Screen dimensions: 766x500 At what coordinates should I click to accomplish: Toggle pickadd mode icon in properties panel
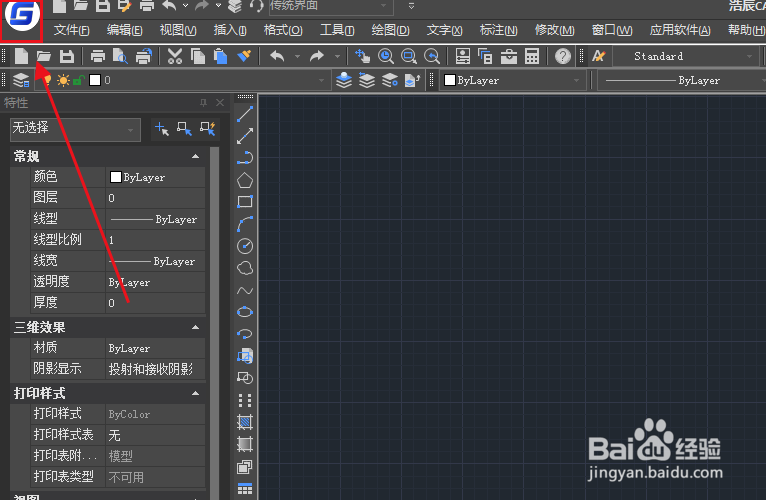[162, 129]
